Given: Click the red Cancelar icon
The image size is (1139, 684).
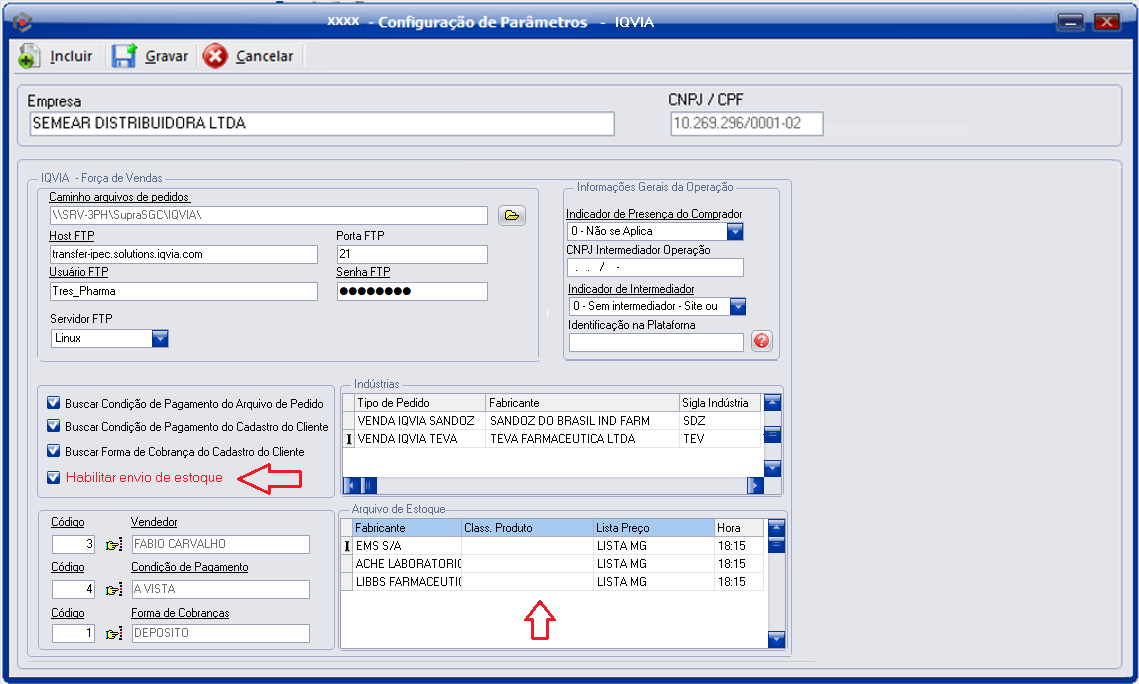Looking at the screenshot, I should pyautogui.click(x=215, y=56).
